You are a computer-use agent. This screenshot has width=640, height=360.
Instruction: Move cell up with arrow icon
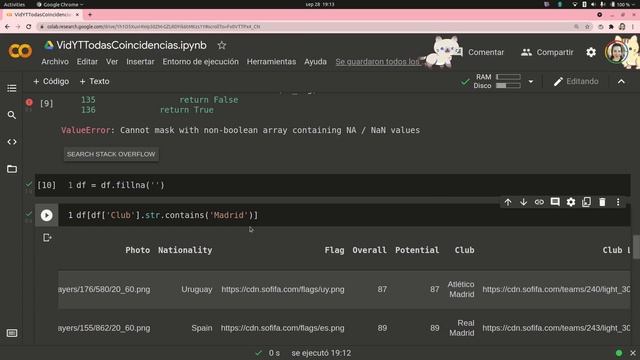[508, 202]
